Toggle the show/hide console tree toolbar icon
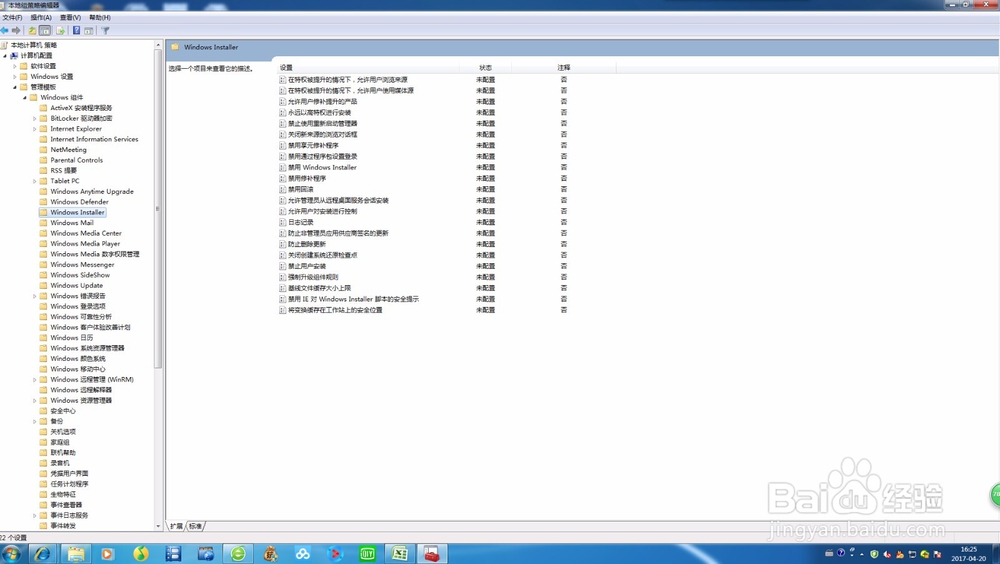Screen dimensions: 1000x564 (x=45, y=31)
